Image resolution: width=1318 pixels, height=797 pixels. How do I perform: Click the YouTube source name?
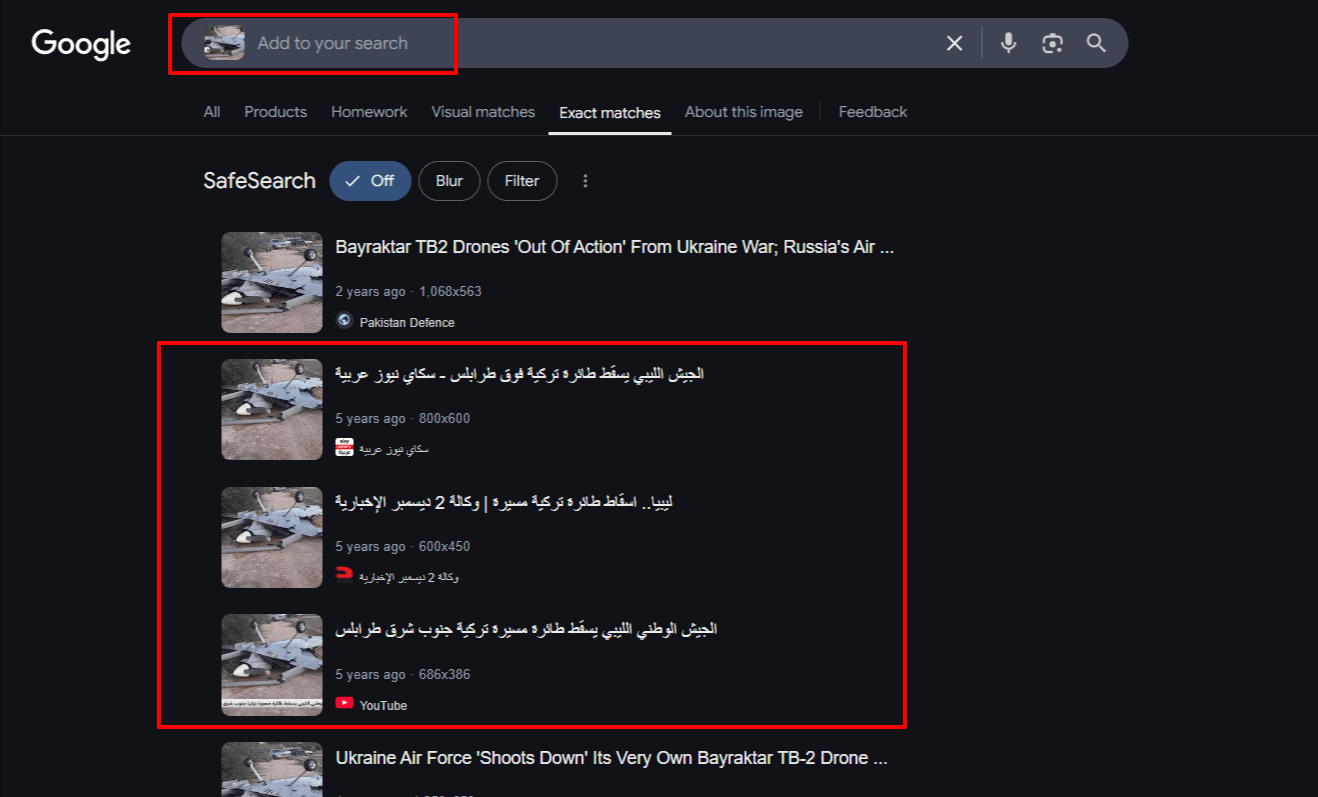pos(383,705)
